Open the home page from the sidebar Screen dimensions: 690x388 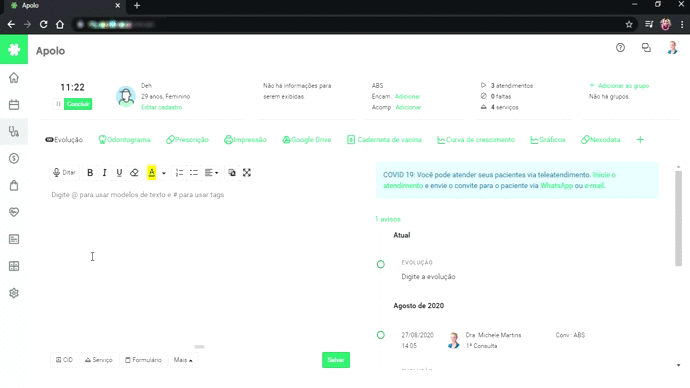click(x=14, y=78)
